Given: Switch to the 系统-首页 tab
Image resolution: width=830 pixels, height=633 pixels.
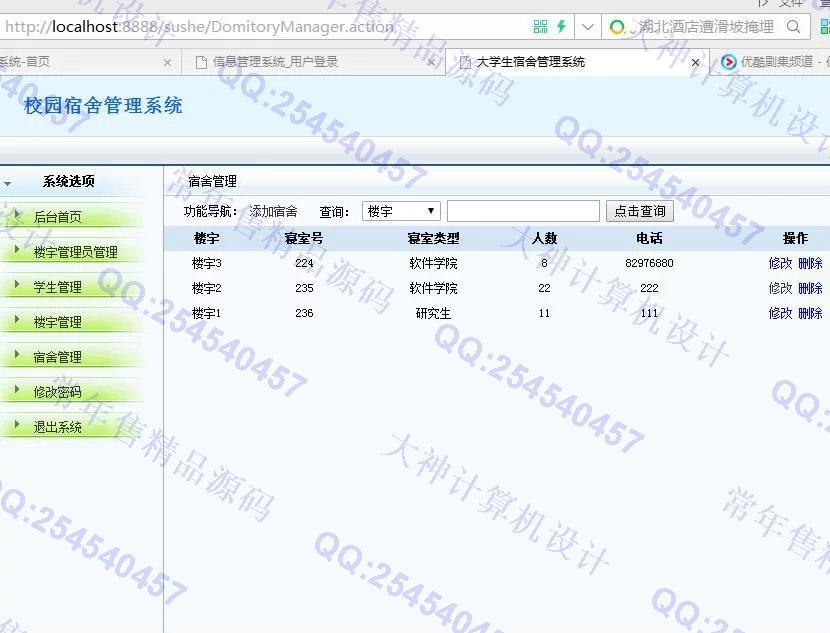Looking at the screenshot, I should click(x=89, y=62).
